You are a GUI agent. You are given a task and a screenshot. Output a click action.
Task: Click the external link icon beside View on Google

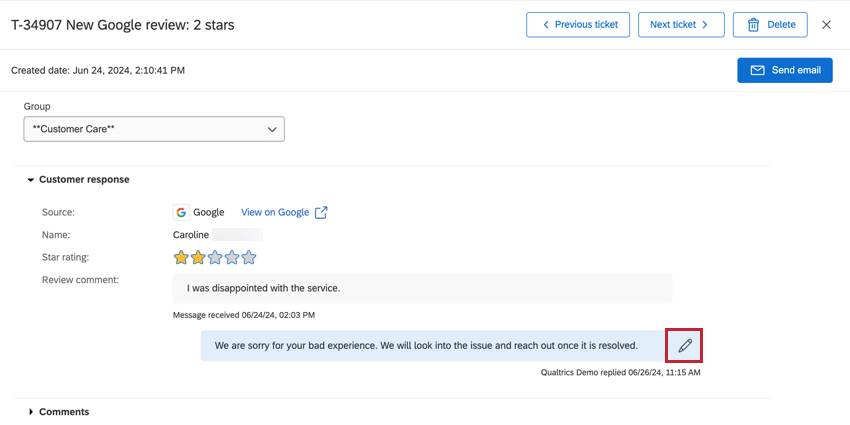(321, 212)
